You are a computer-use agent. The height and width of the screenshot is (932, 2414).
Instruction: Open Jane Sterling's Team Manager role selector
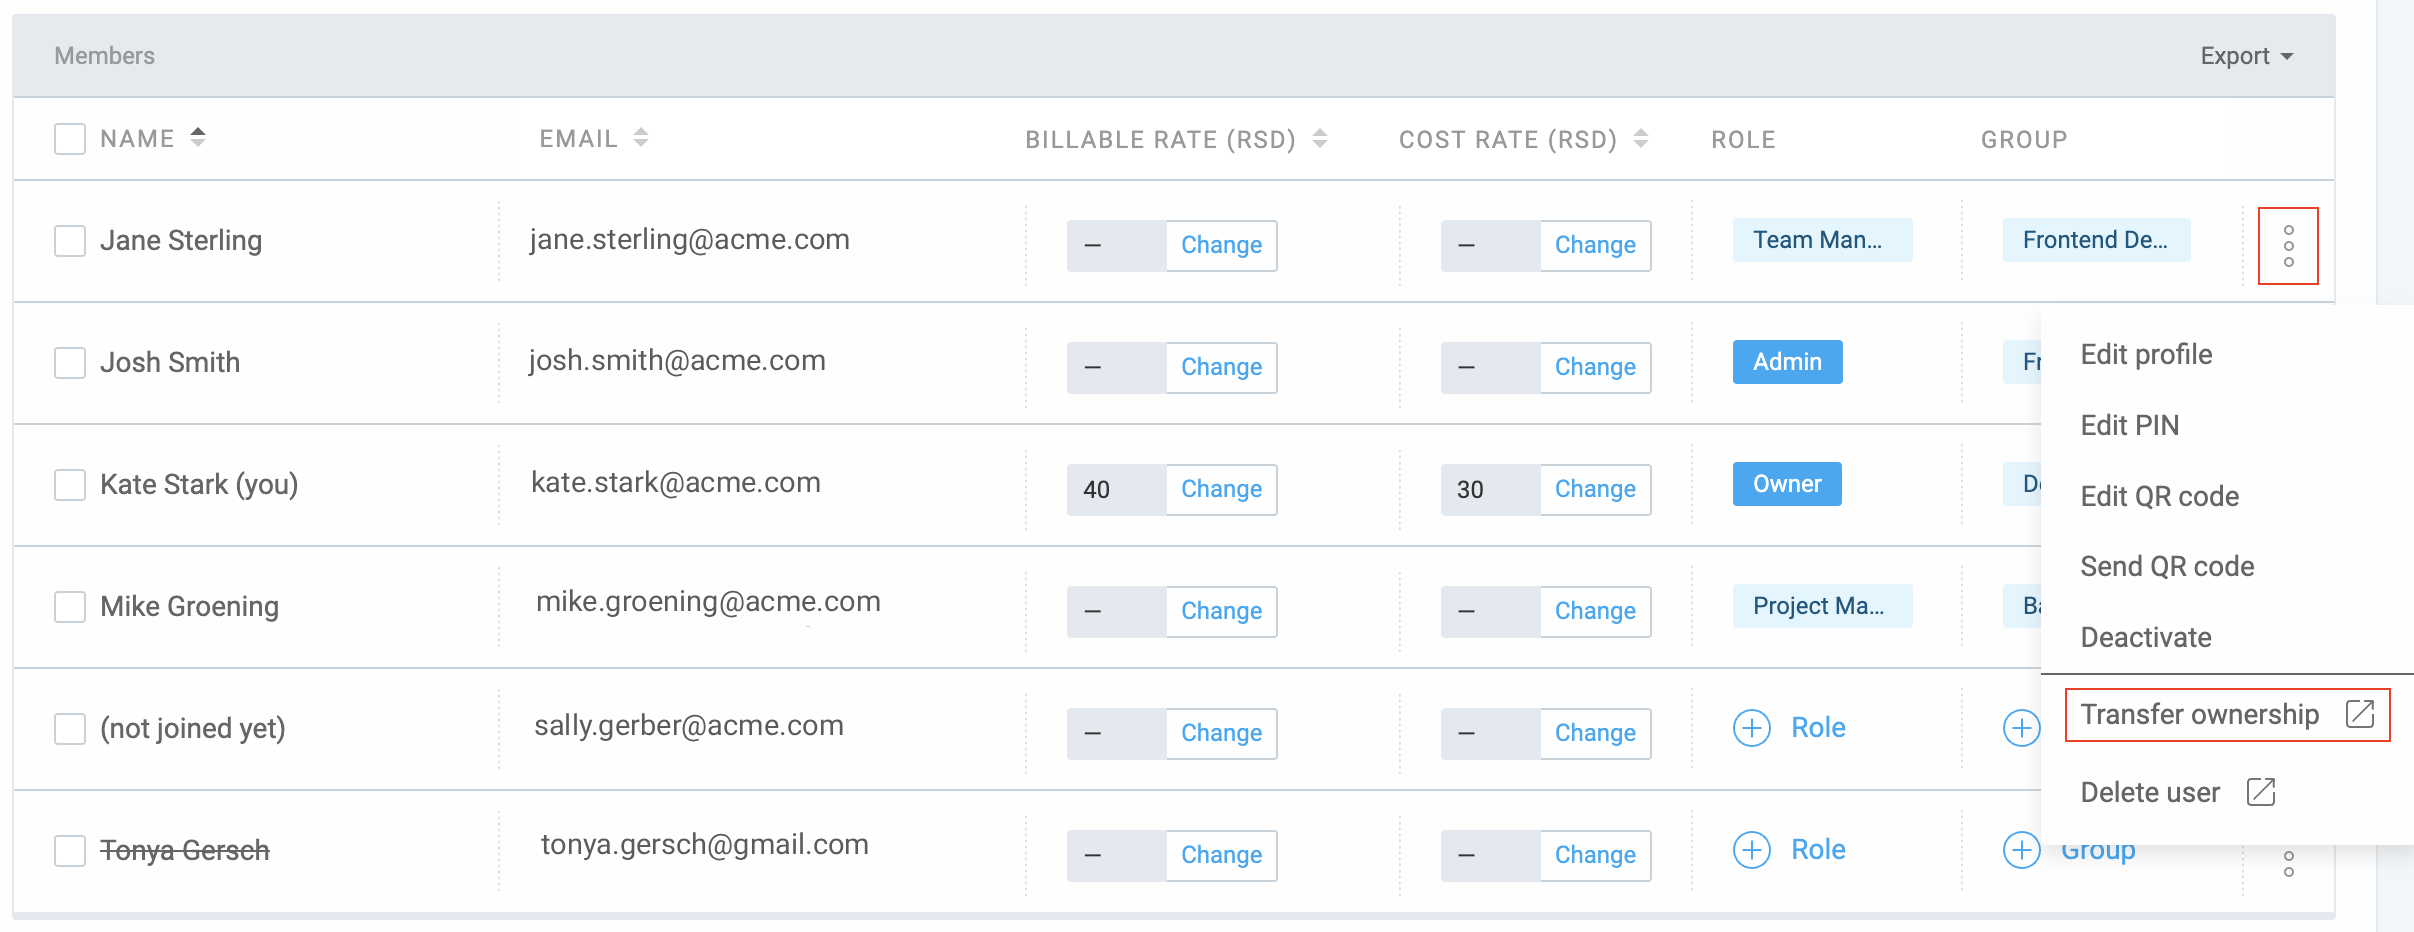(x=1821, y=240)
